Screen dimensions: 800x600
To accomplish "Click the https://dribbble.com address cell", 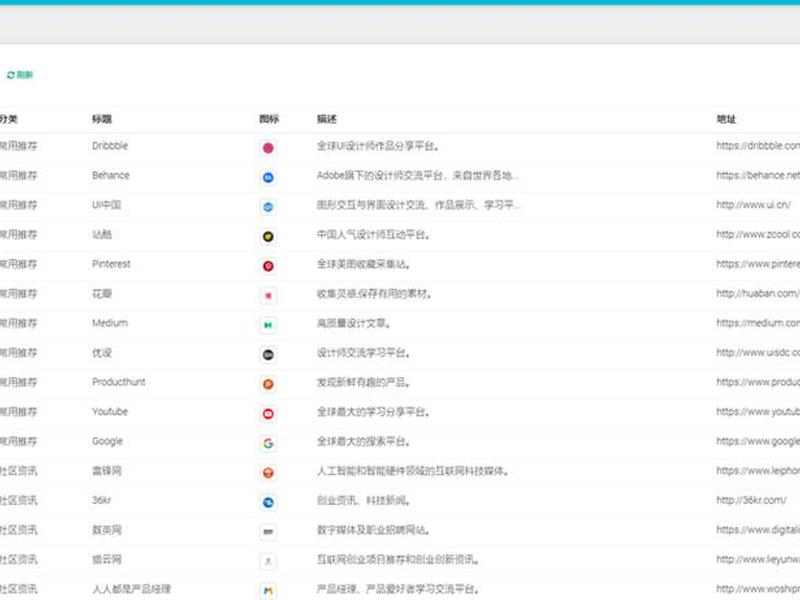I will coord(758,145).
